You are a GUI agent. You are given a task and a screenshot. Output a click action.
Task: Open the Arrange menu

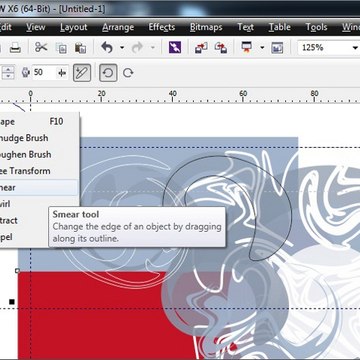pyautogui.click(x=117, y=27)
